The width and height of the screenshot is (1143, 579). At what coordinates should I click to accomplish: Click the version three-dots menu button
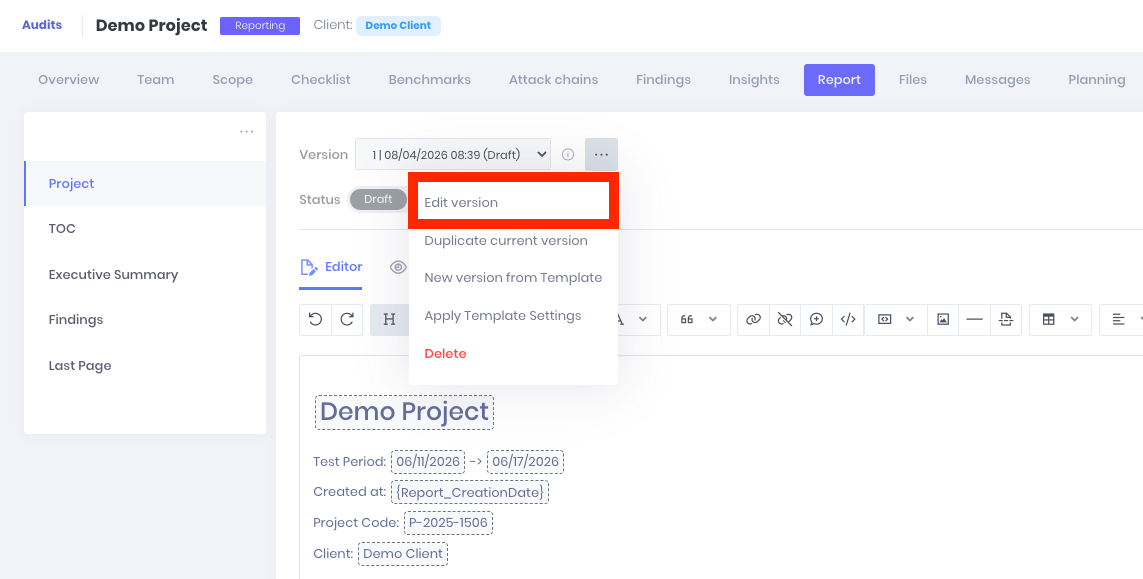601,155
